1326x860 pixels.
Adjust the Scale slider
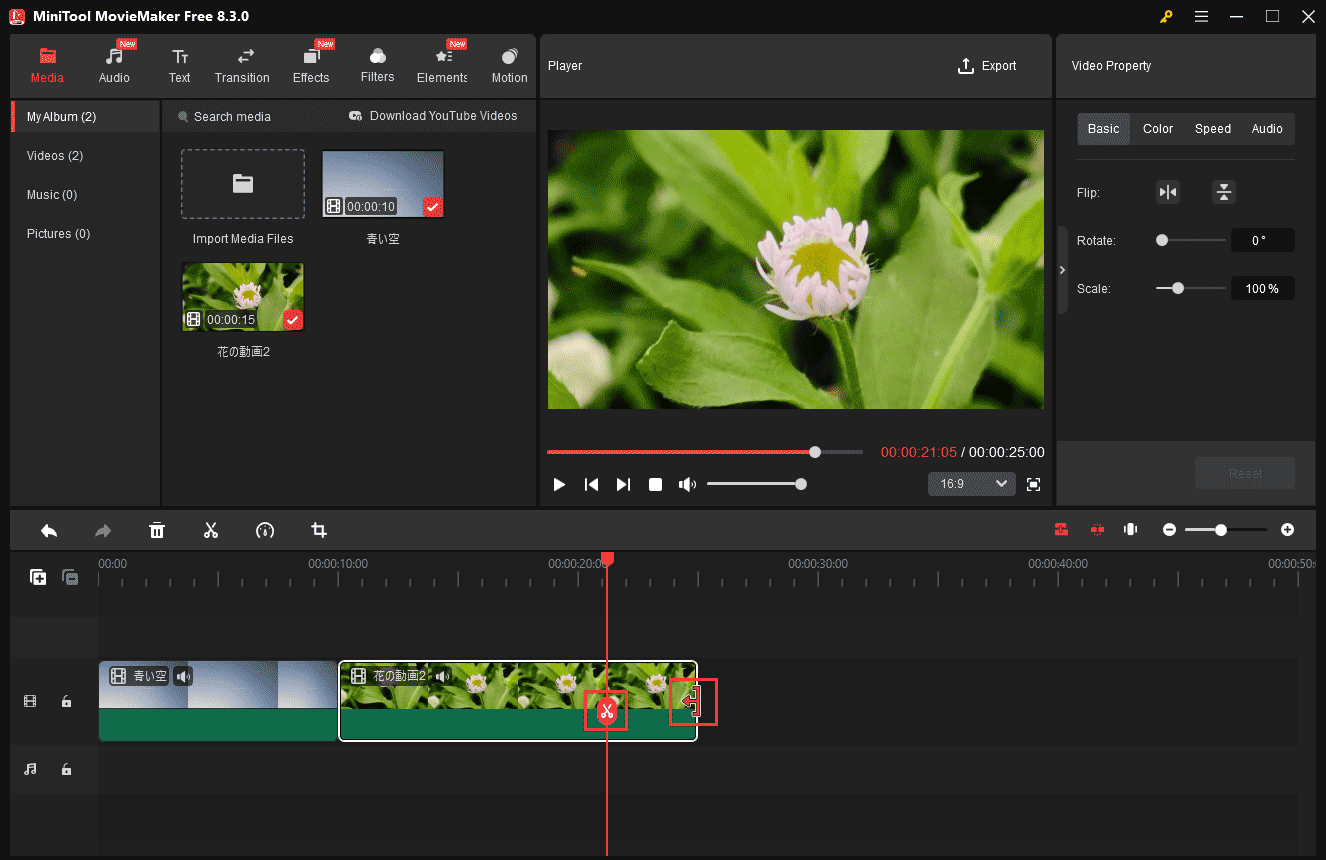coord(1190,288)
